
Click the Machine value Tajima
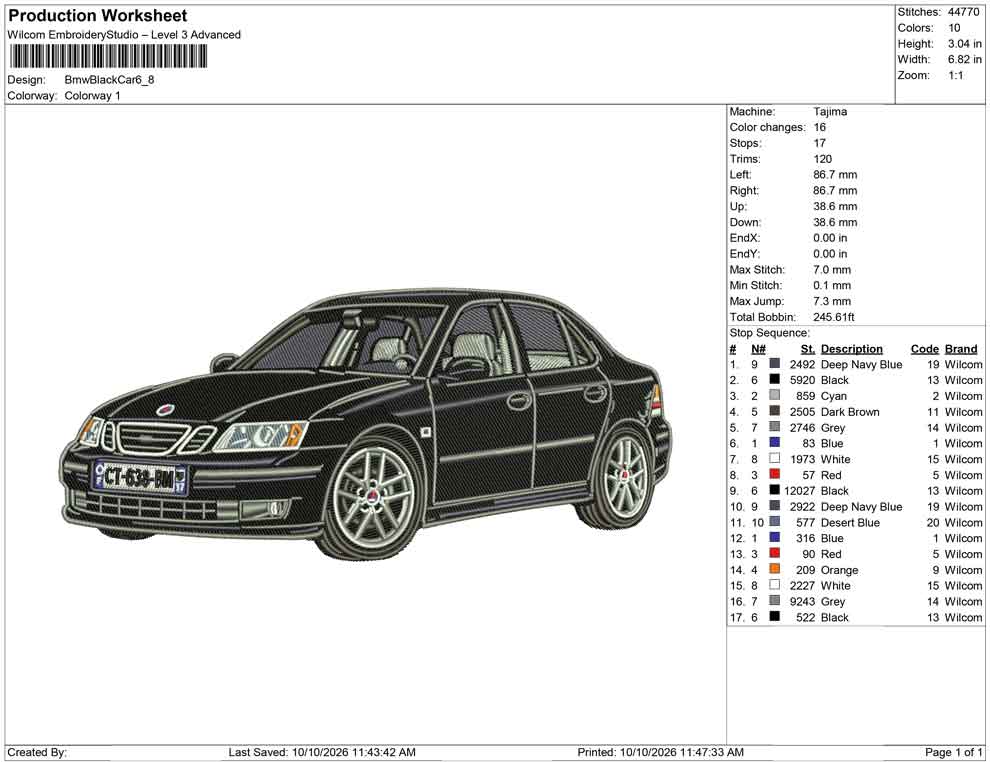pos(830,112)
